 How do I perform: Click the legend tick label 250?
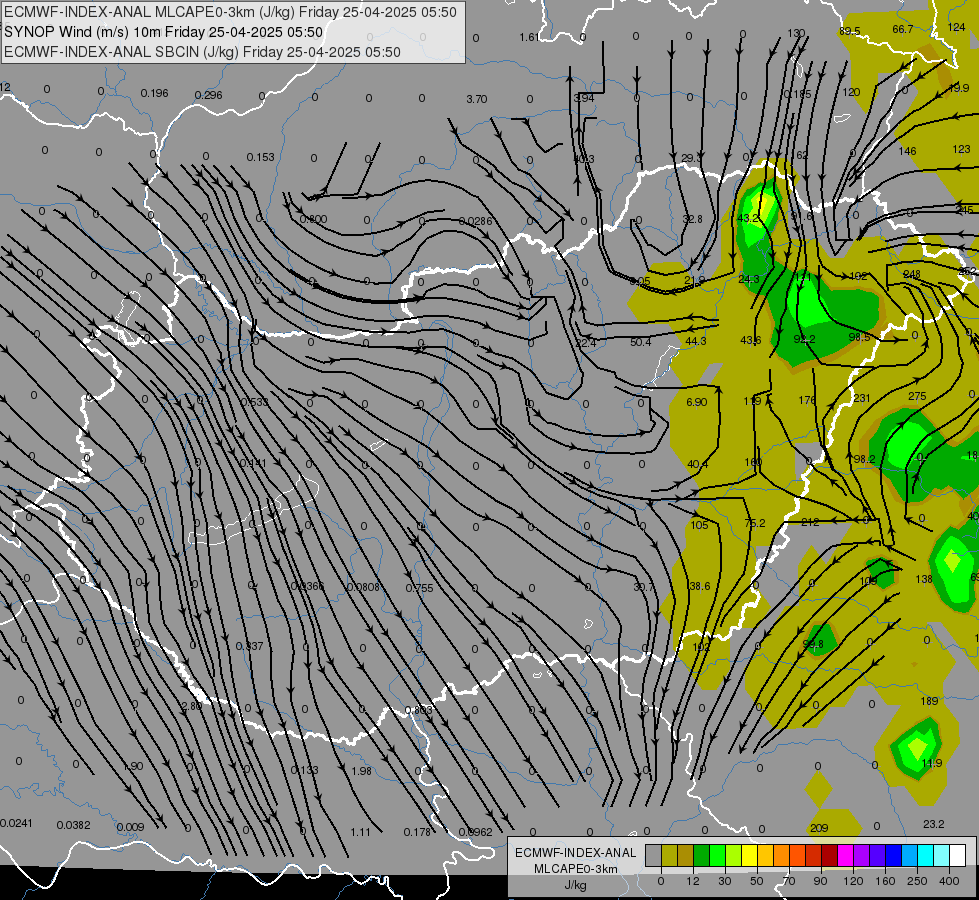click(917, 881)
